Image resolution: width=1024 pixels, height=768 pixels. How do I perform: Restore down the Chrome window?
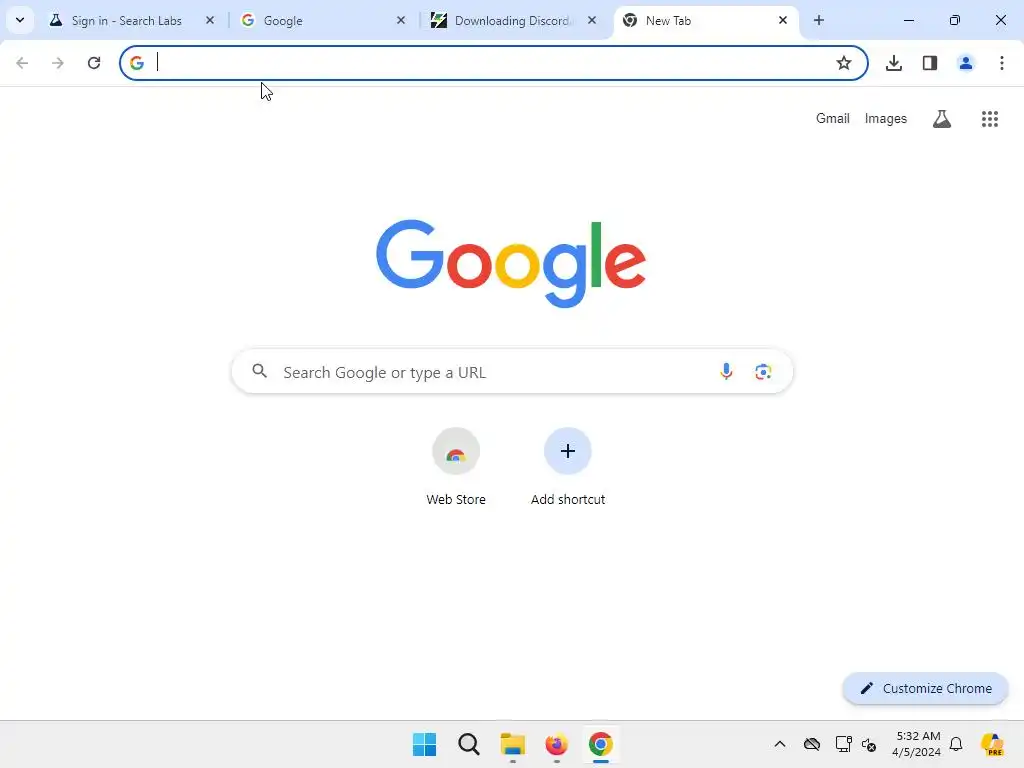pos(955,21)
